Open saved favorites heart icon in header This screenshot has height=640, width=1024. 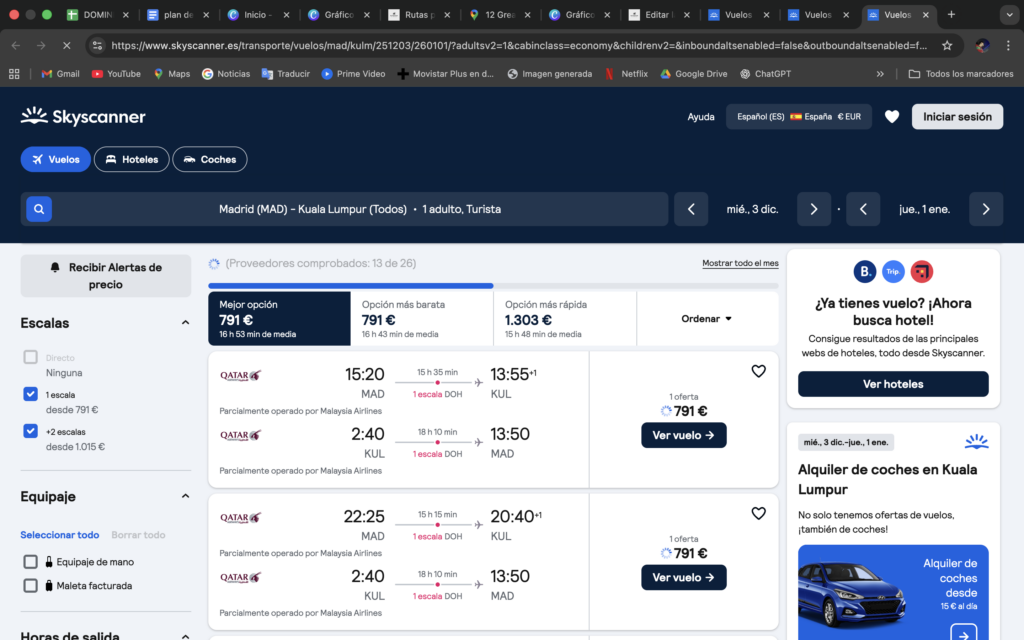[892, 117]
